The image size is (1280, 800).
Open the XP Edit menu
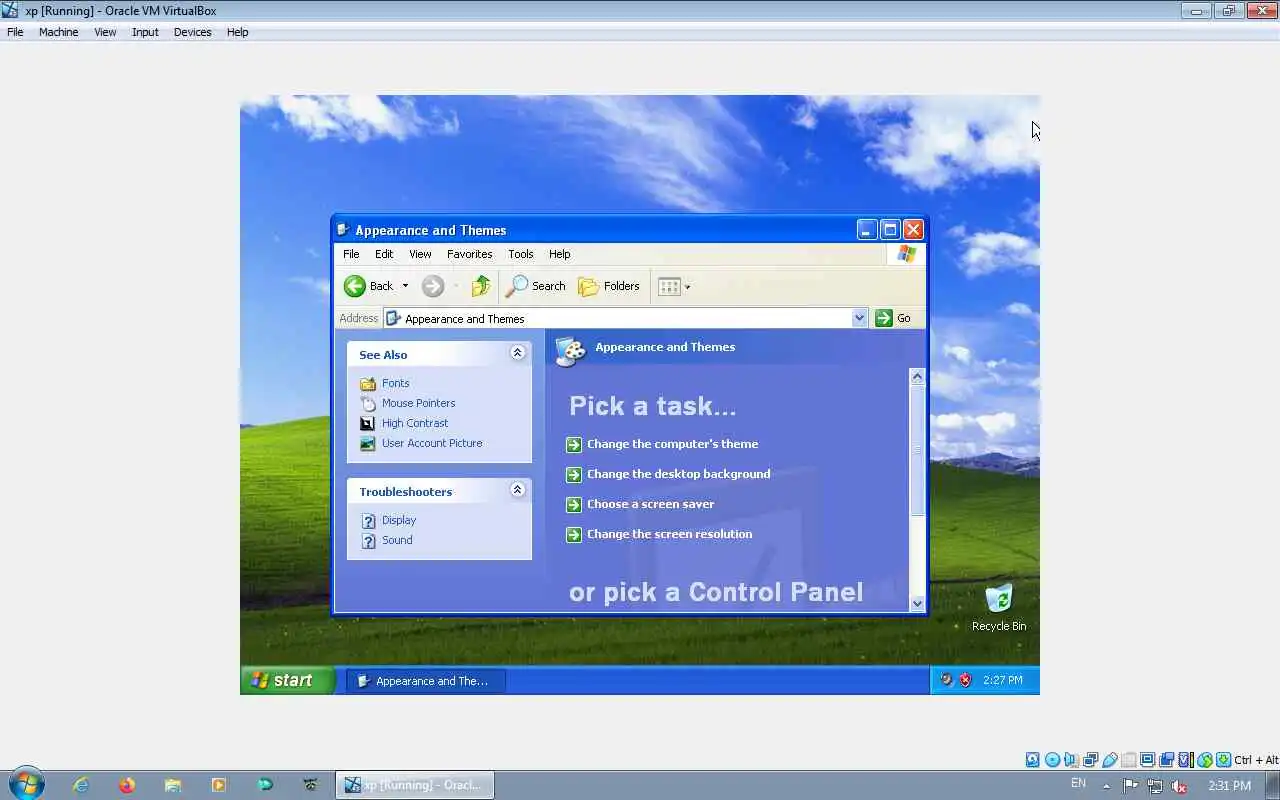coord(384,254)
